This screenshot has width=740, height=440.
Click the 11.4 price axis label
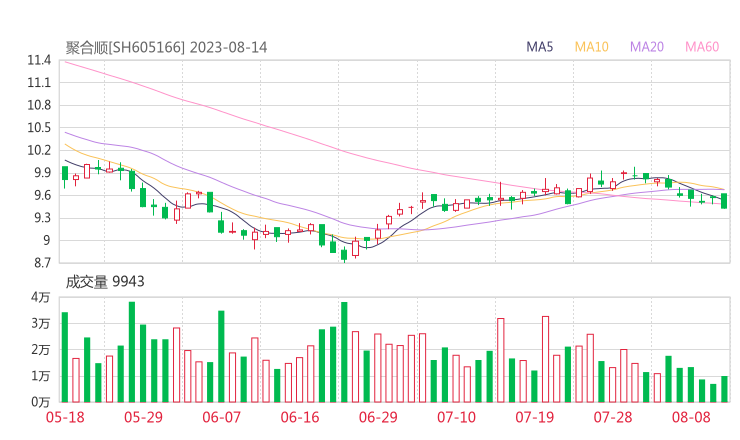tap(39, 60)
